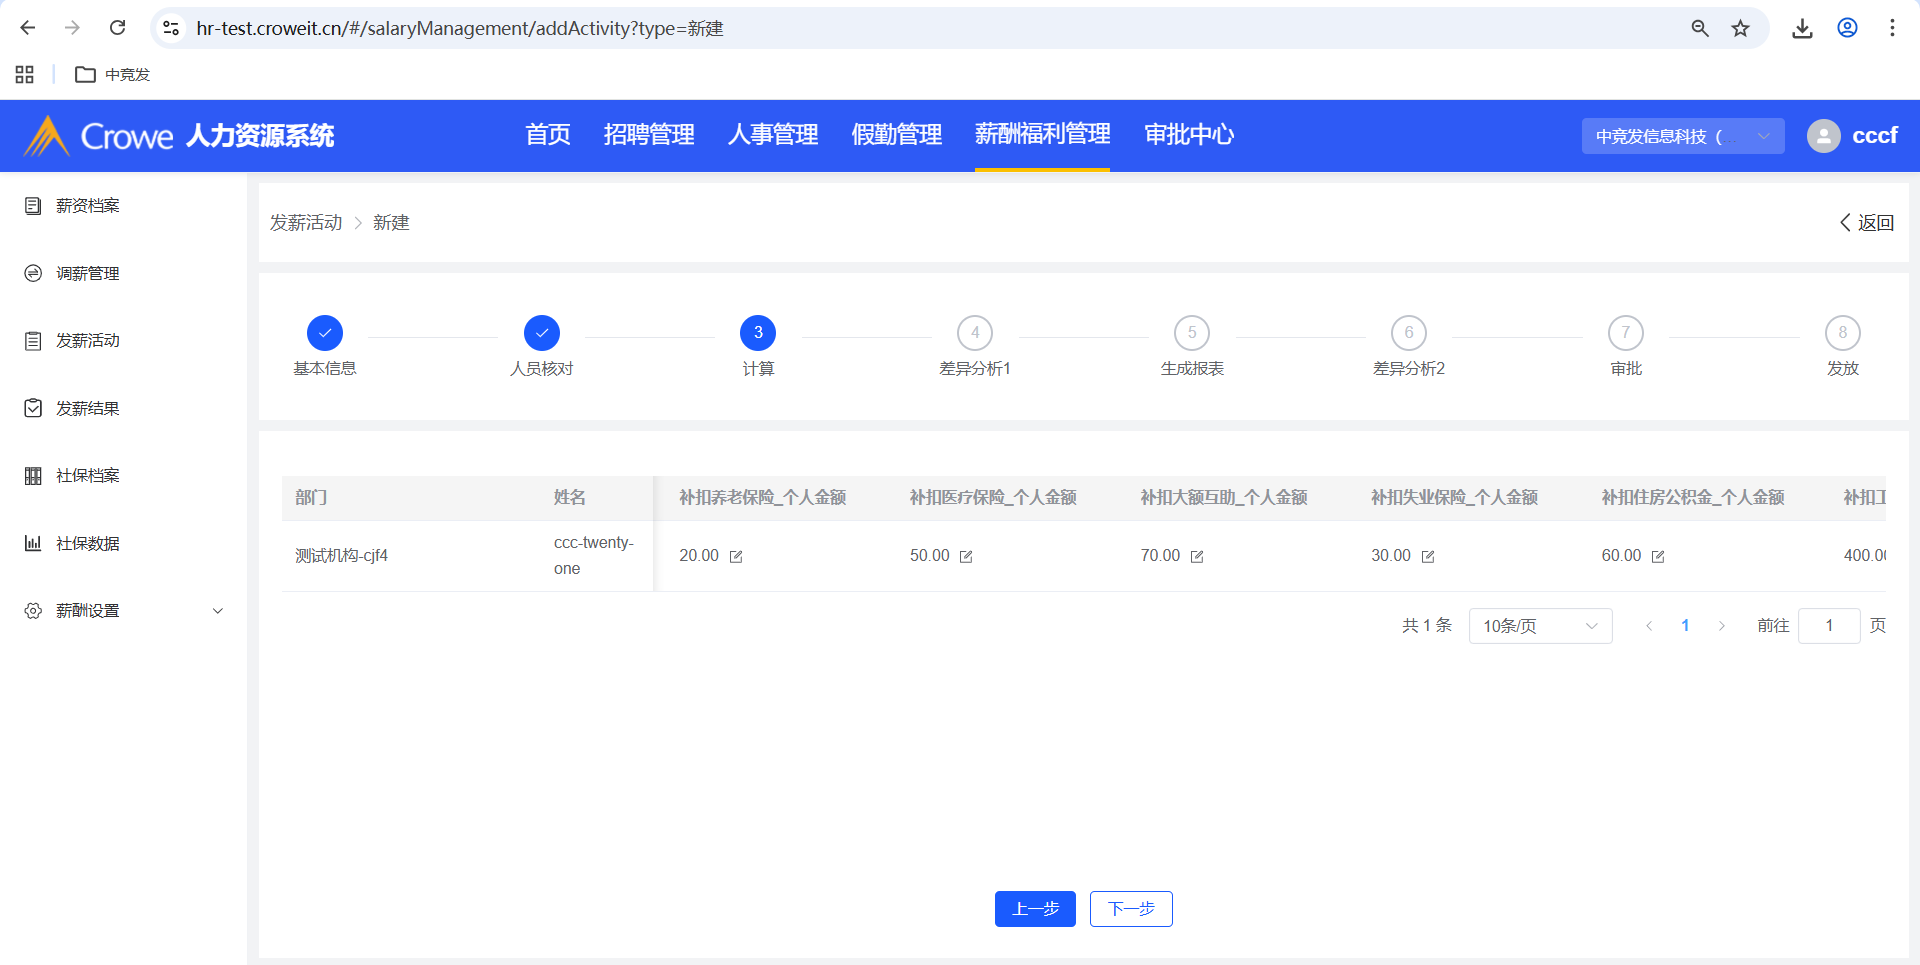This screenshot has width=1920, height=965.
Task: Click the 上一步 button
Action: click(1035, 909)
